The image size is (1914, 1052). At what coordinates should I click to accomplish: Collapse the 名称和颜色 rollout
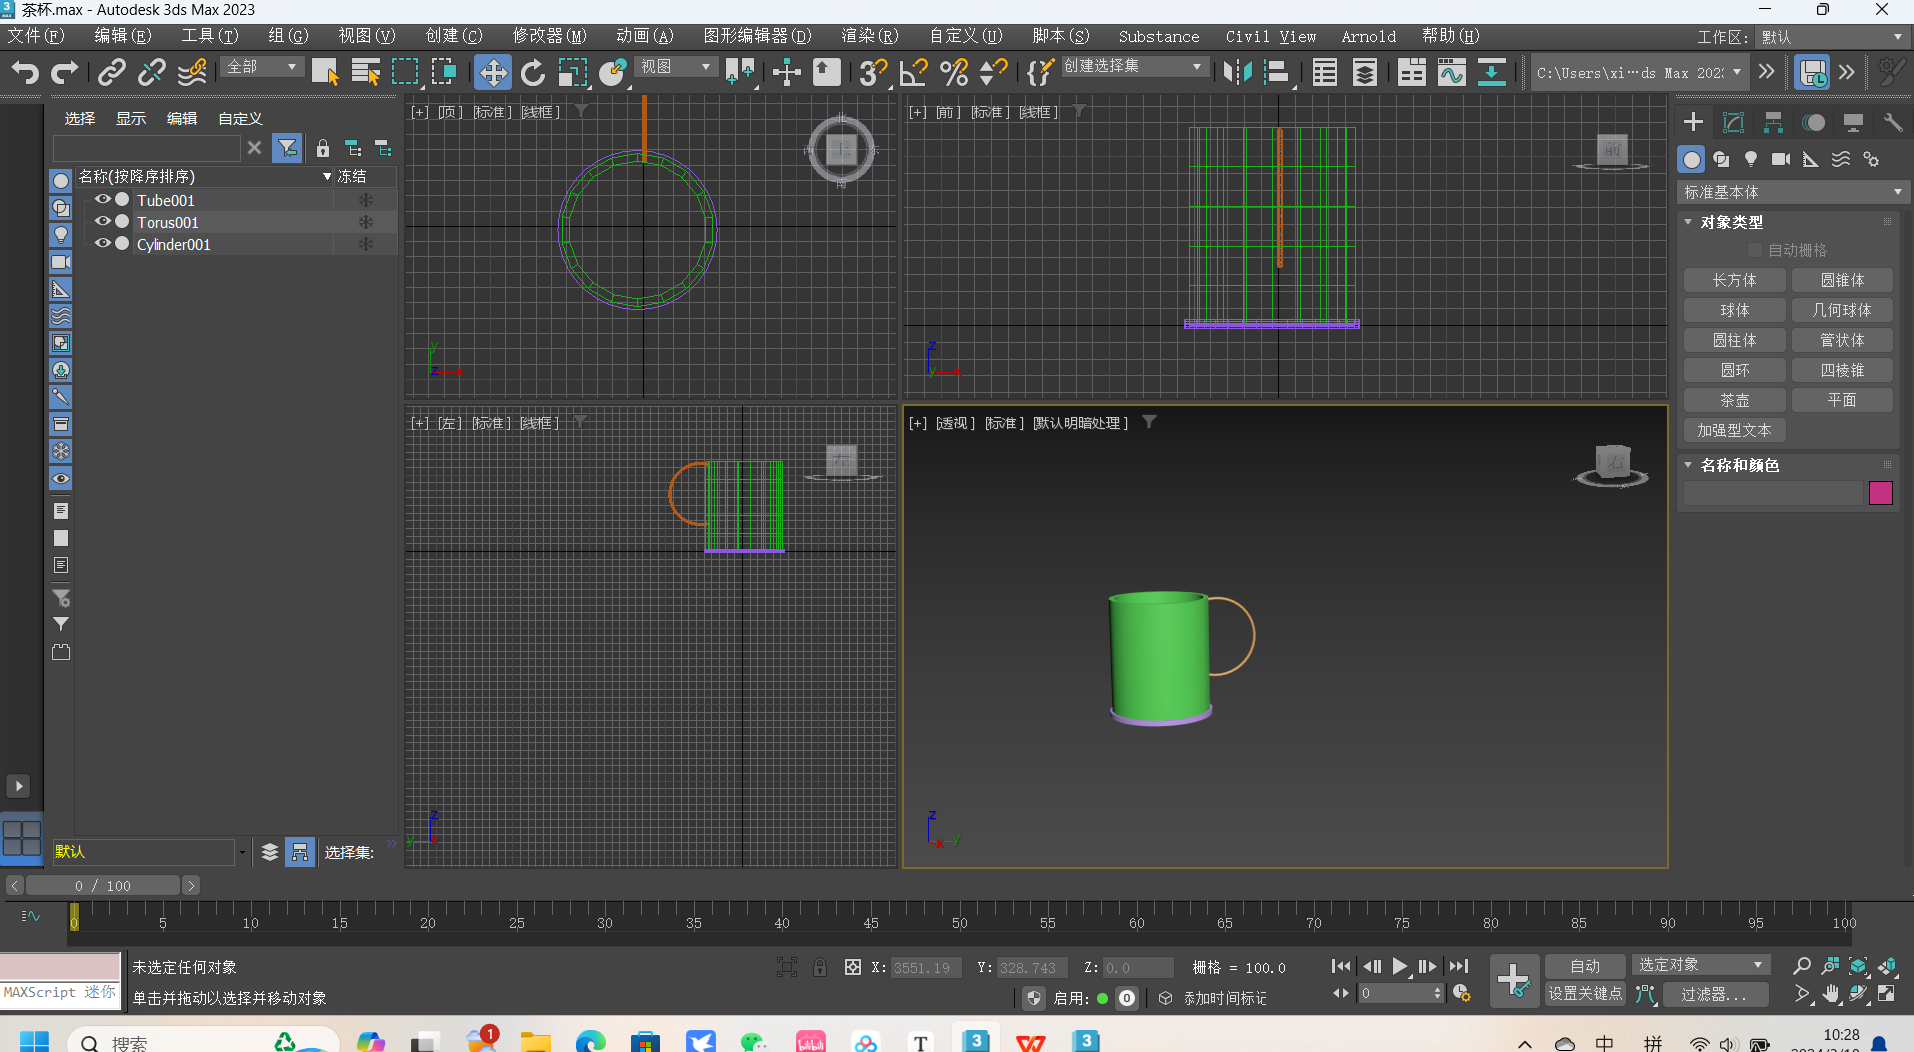(1689, 465)
